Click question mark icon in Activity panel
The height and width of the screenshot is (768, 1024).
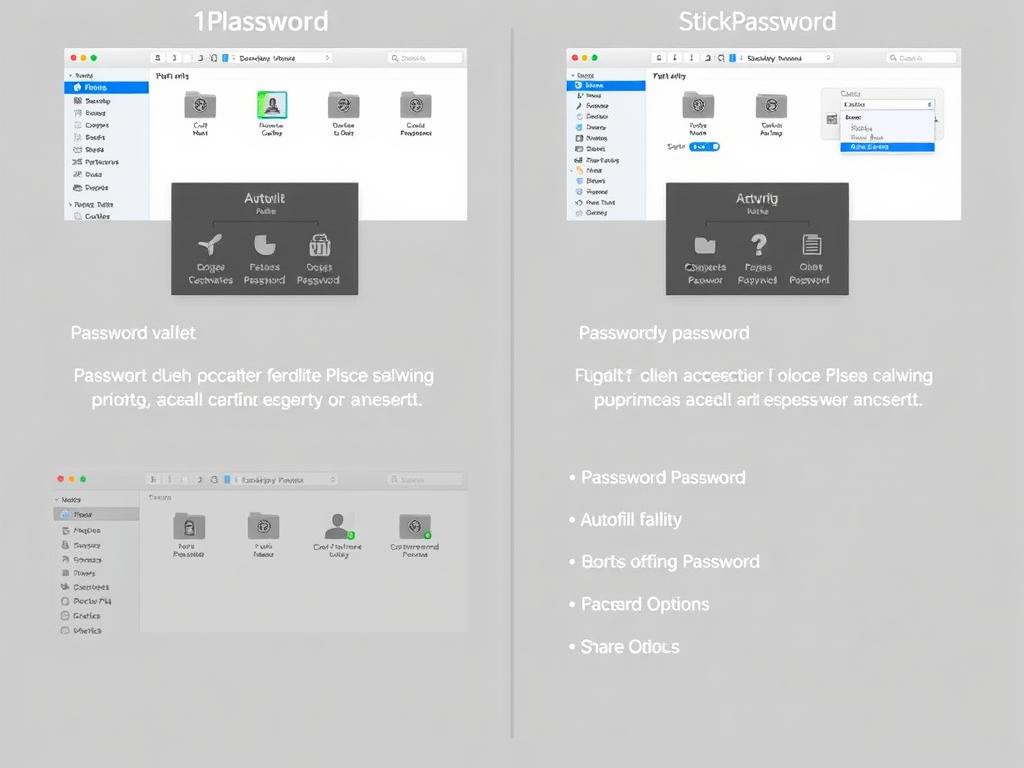point(758,245)
